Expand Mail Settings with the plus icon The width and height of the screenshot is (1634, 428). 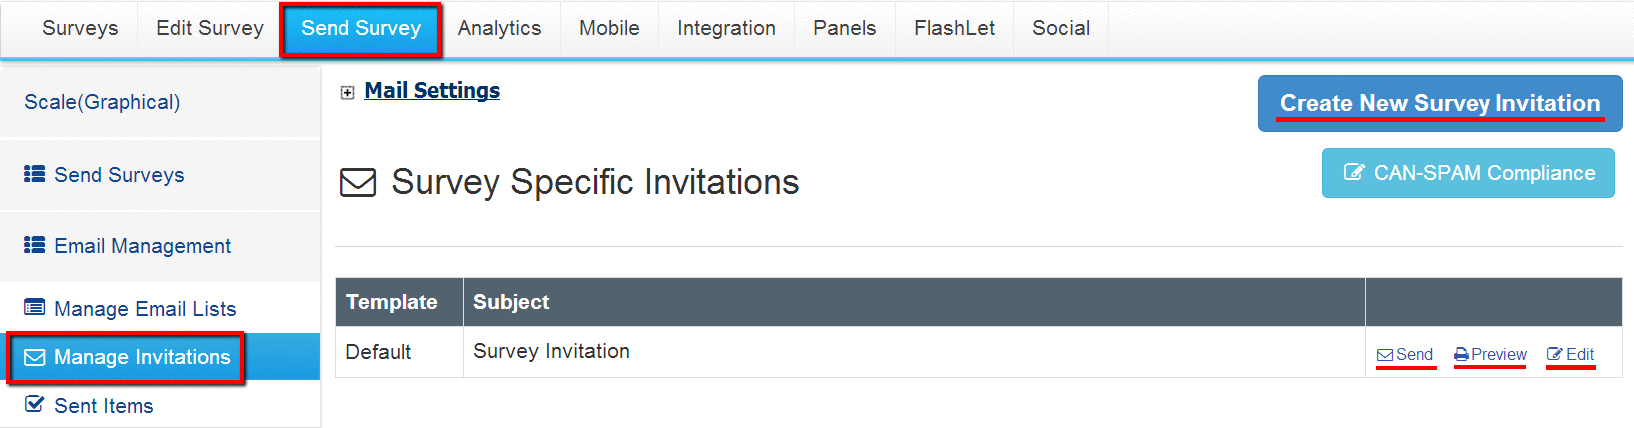pos(347,93)
